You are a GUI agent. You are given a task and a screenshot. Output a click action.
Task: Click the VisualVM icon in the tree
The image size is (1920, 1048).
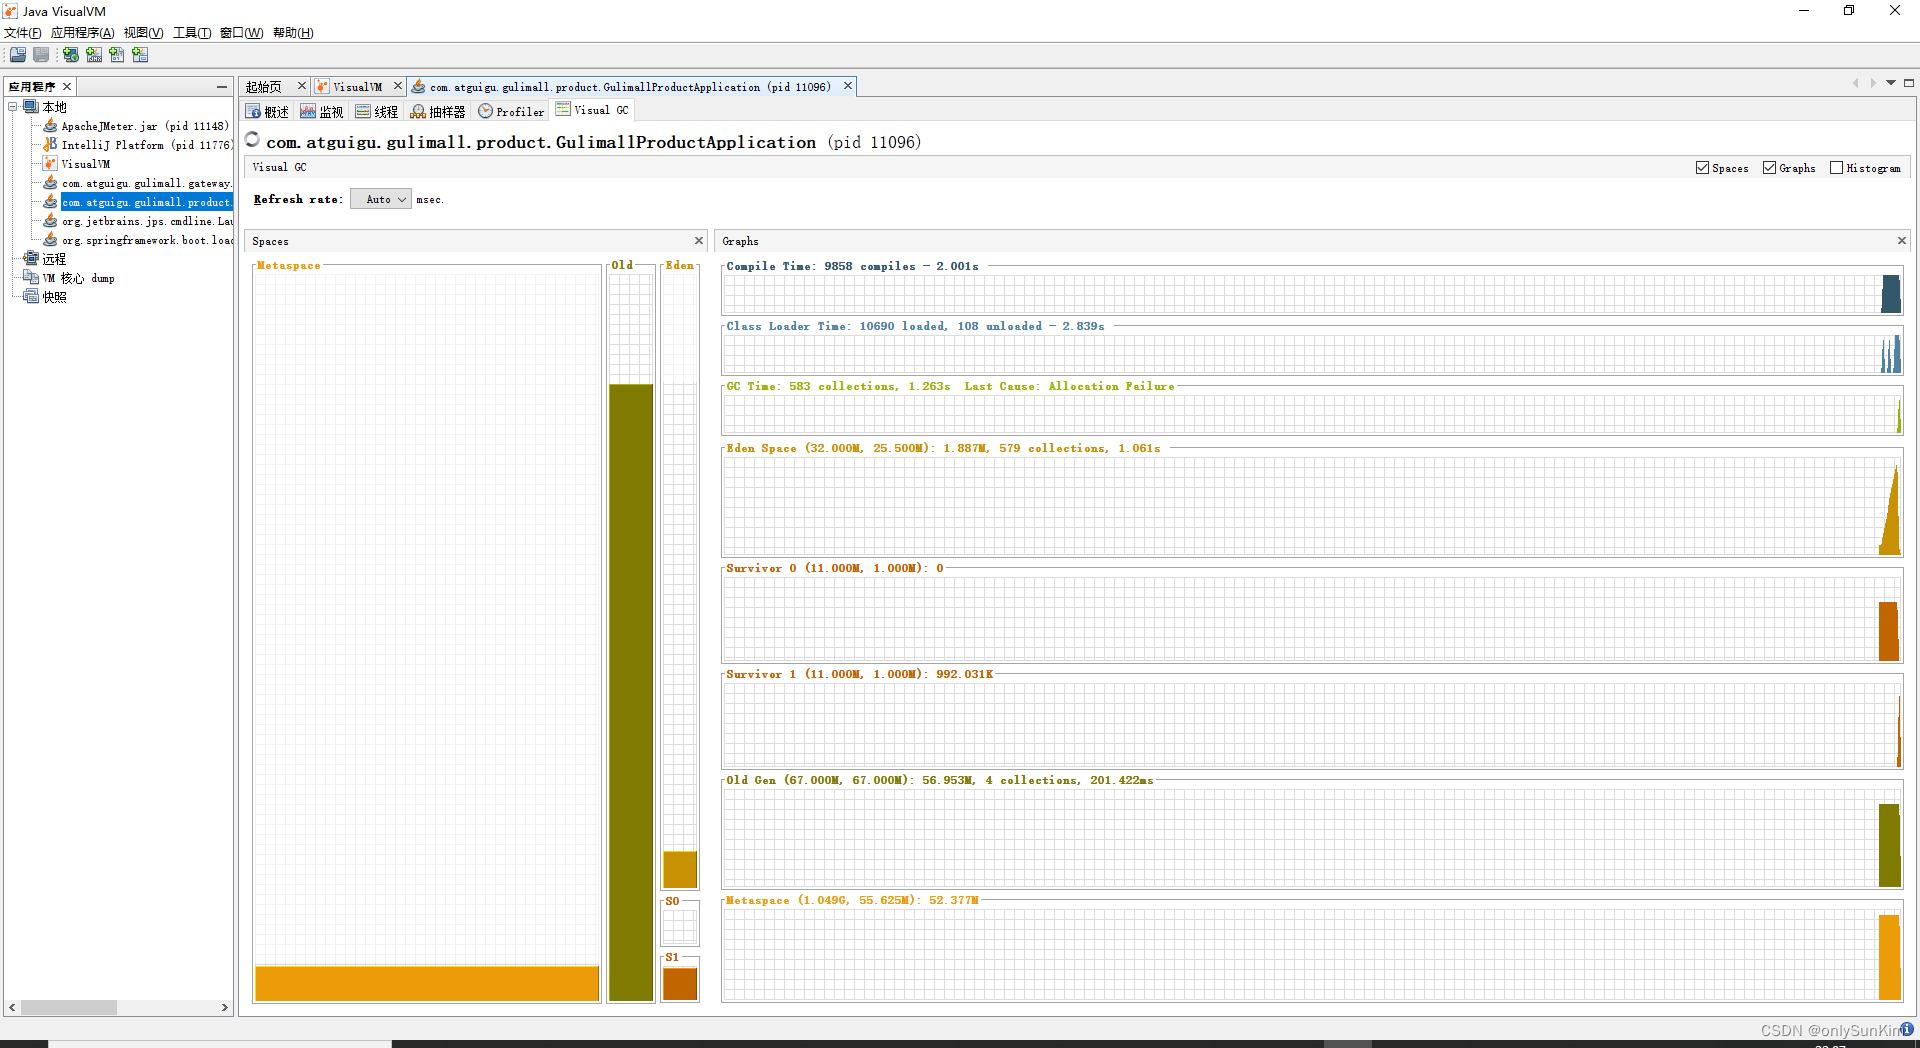(50, 164)
